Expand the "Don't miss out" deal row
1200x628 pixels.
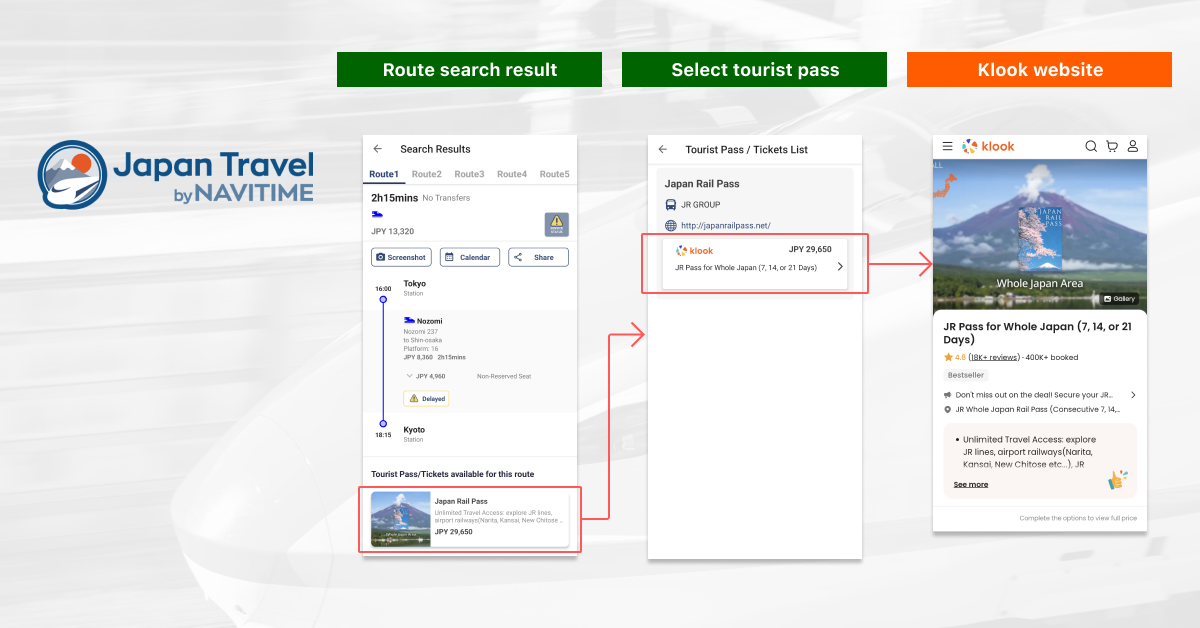click(x=1132, y=395)
